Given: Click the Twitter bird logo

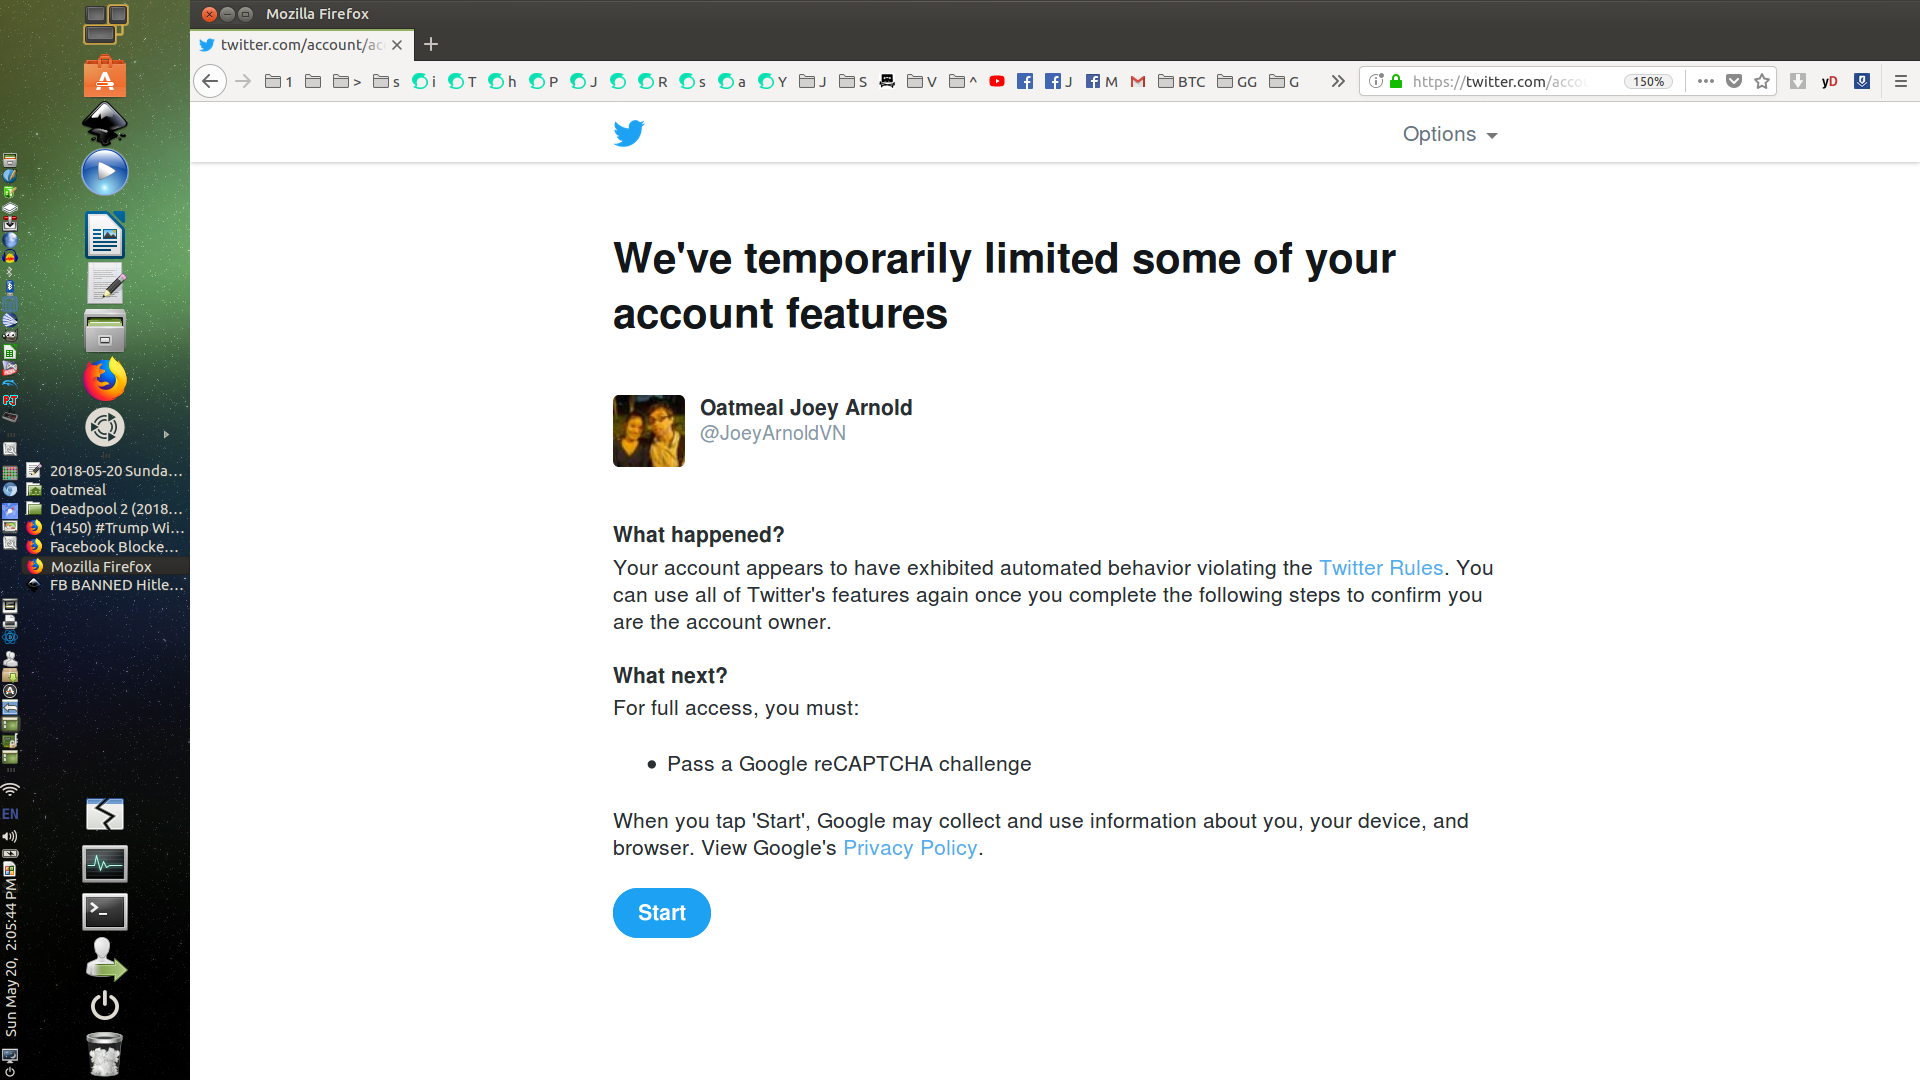Looking at the screenshot, I should coord(629,133).
